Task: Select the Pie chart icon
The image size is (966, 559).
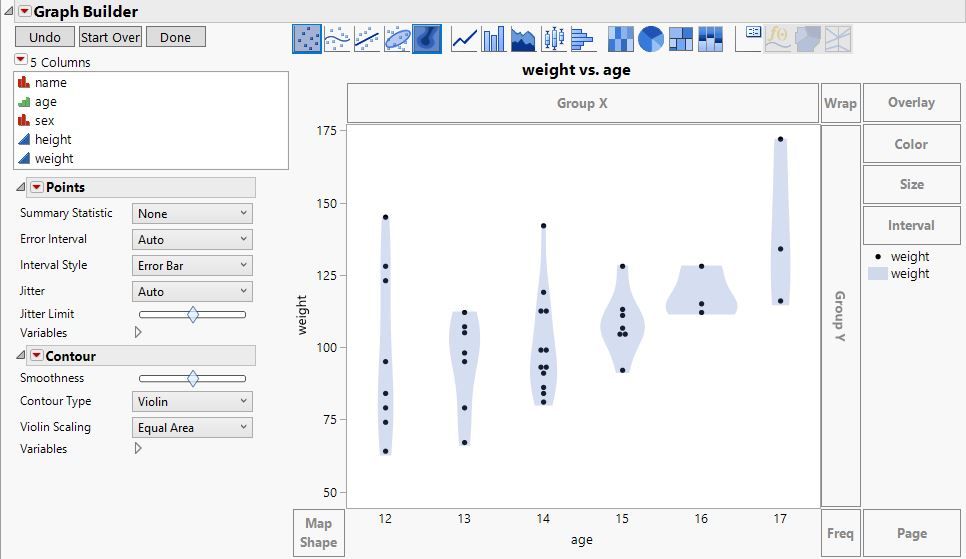Action: [x=651, y=39]
